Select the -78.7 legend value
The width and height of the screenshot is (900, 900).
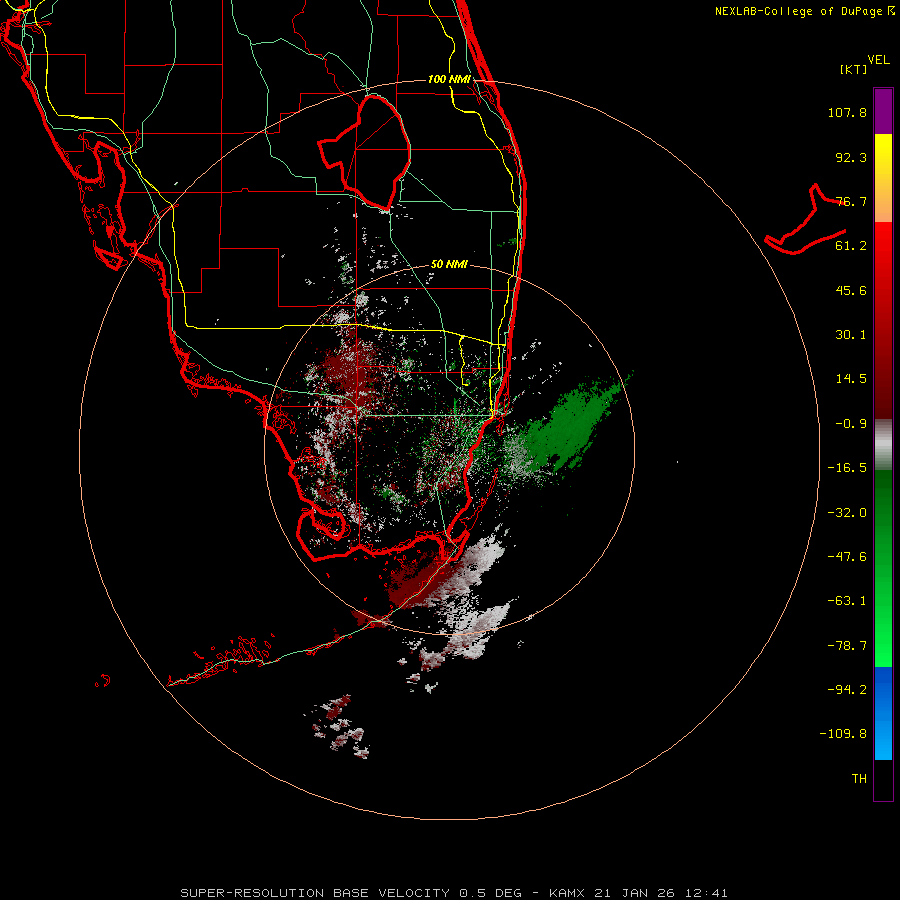[847, 646]
